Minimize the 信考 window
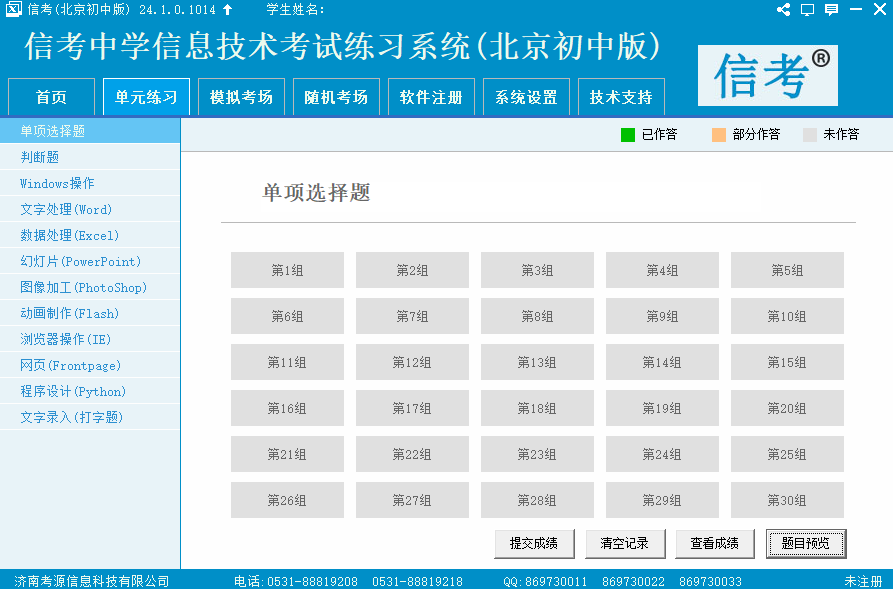Screen dimensions: 893x589 tap(855, 10)
